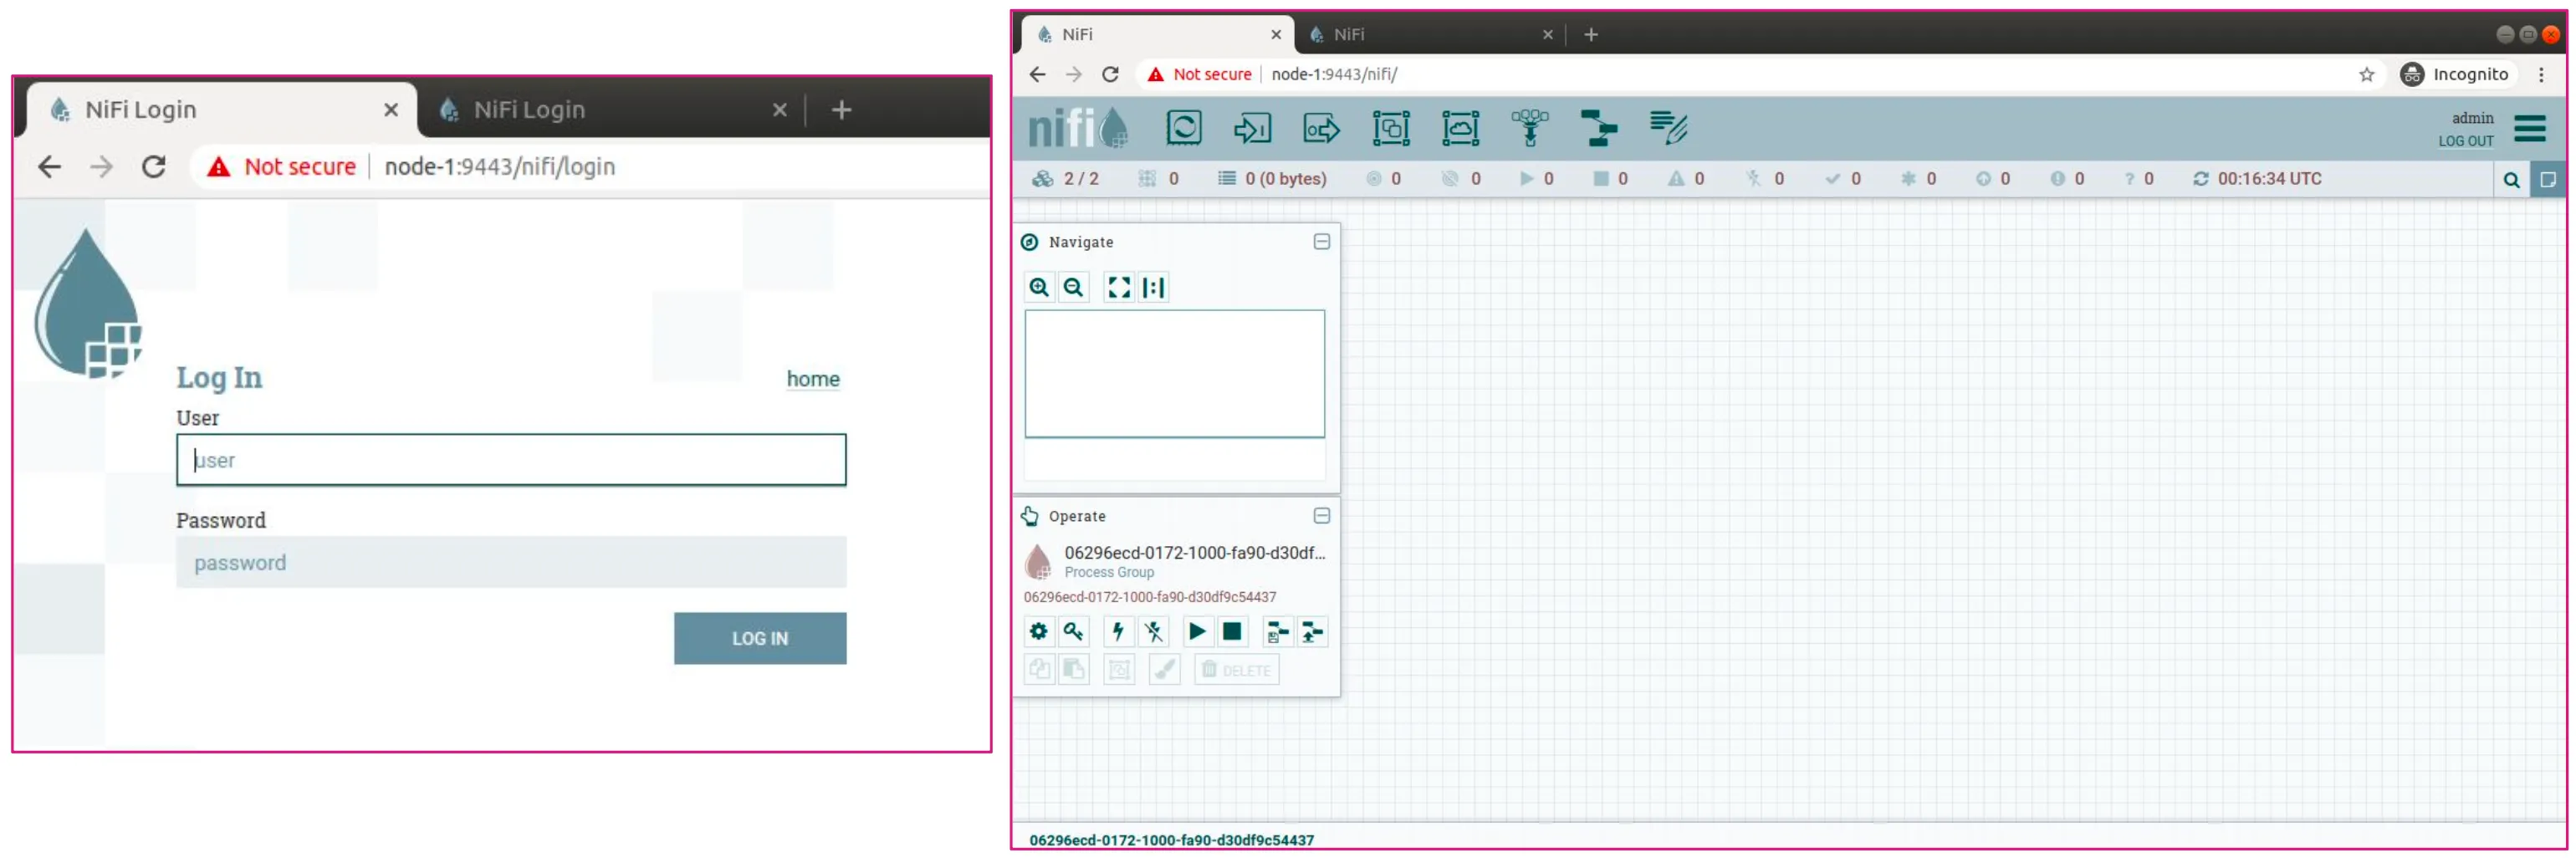The height and width of the screenshot is (858, 2576).
Task: Click LOG OUT link under admin
Action: pyautogui.click(x=2465, y=141)
